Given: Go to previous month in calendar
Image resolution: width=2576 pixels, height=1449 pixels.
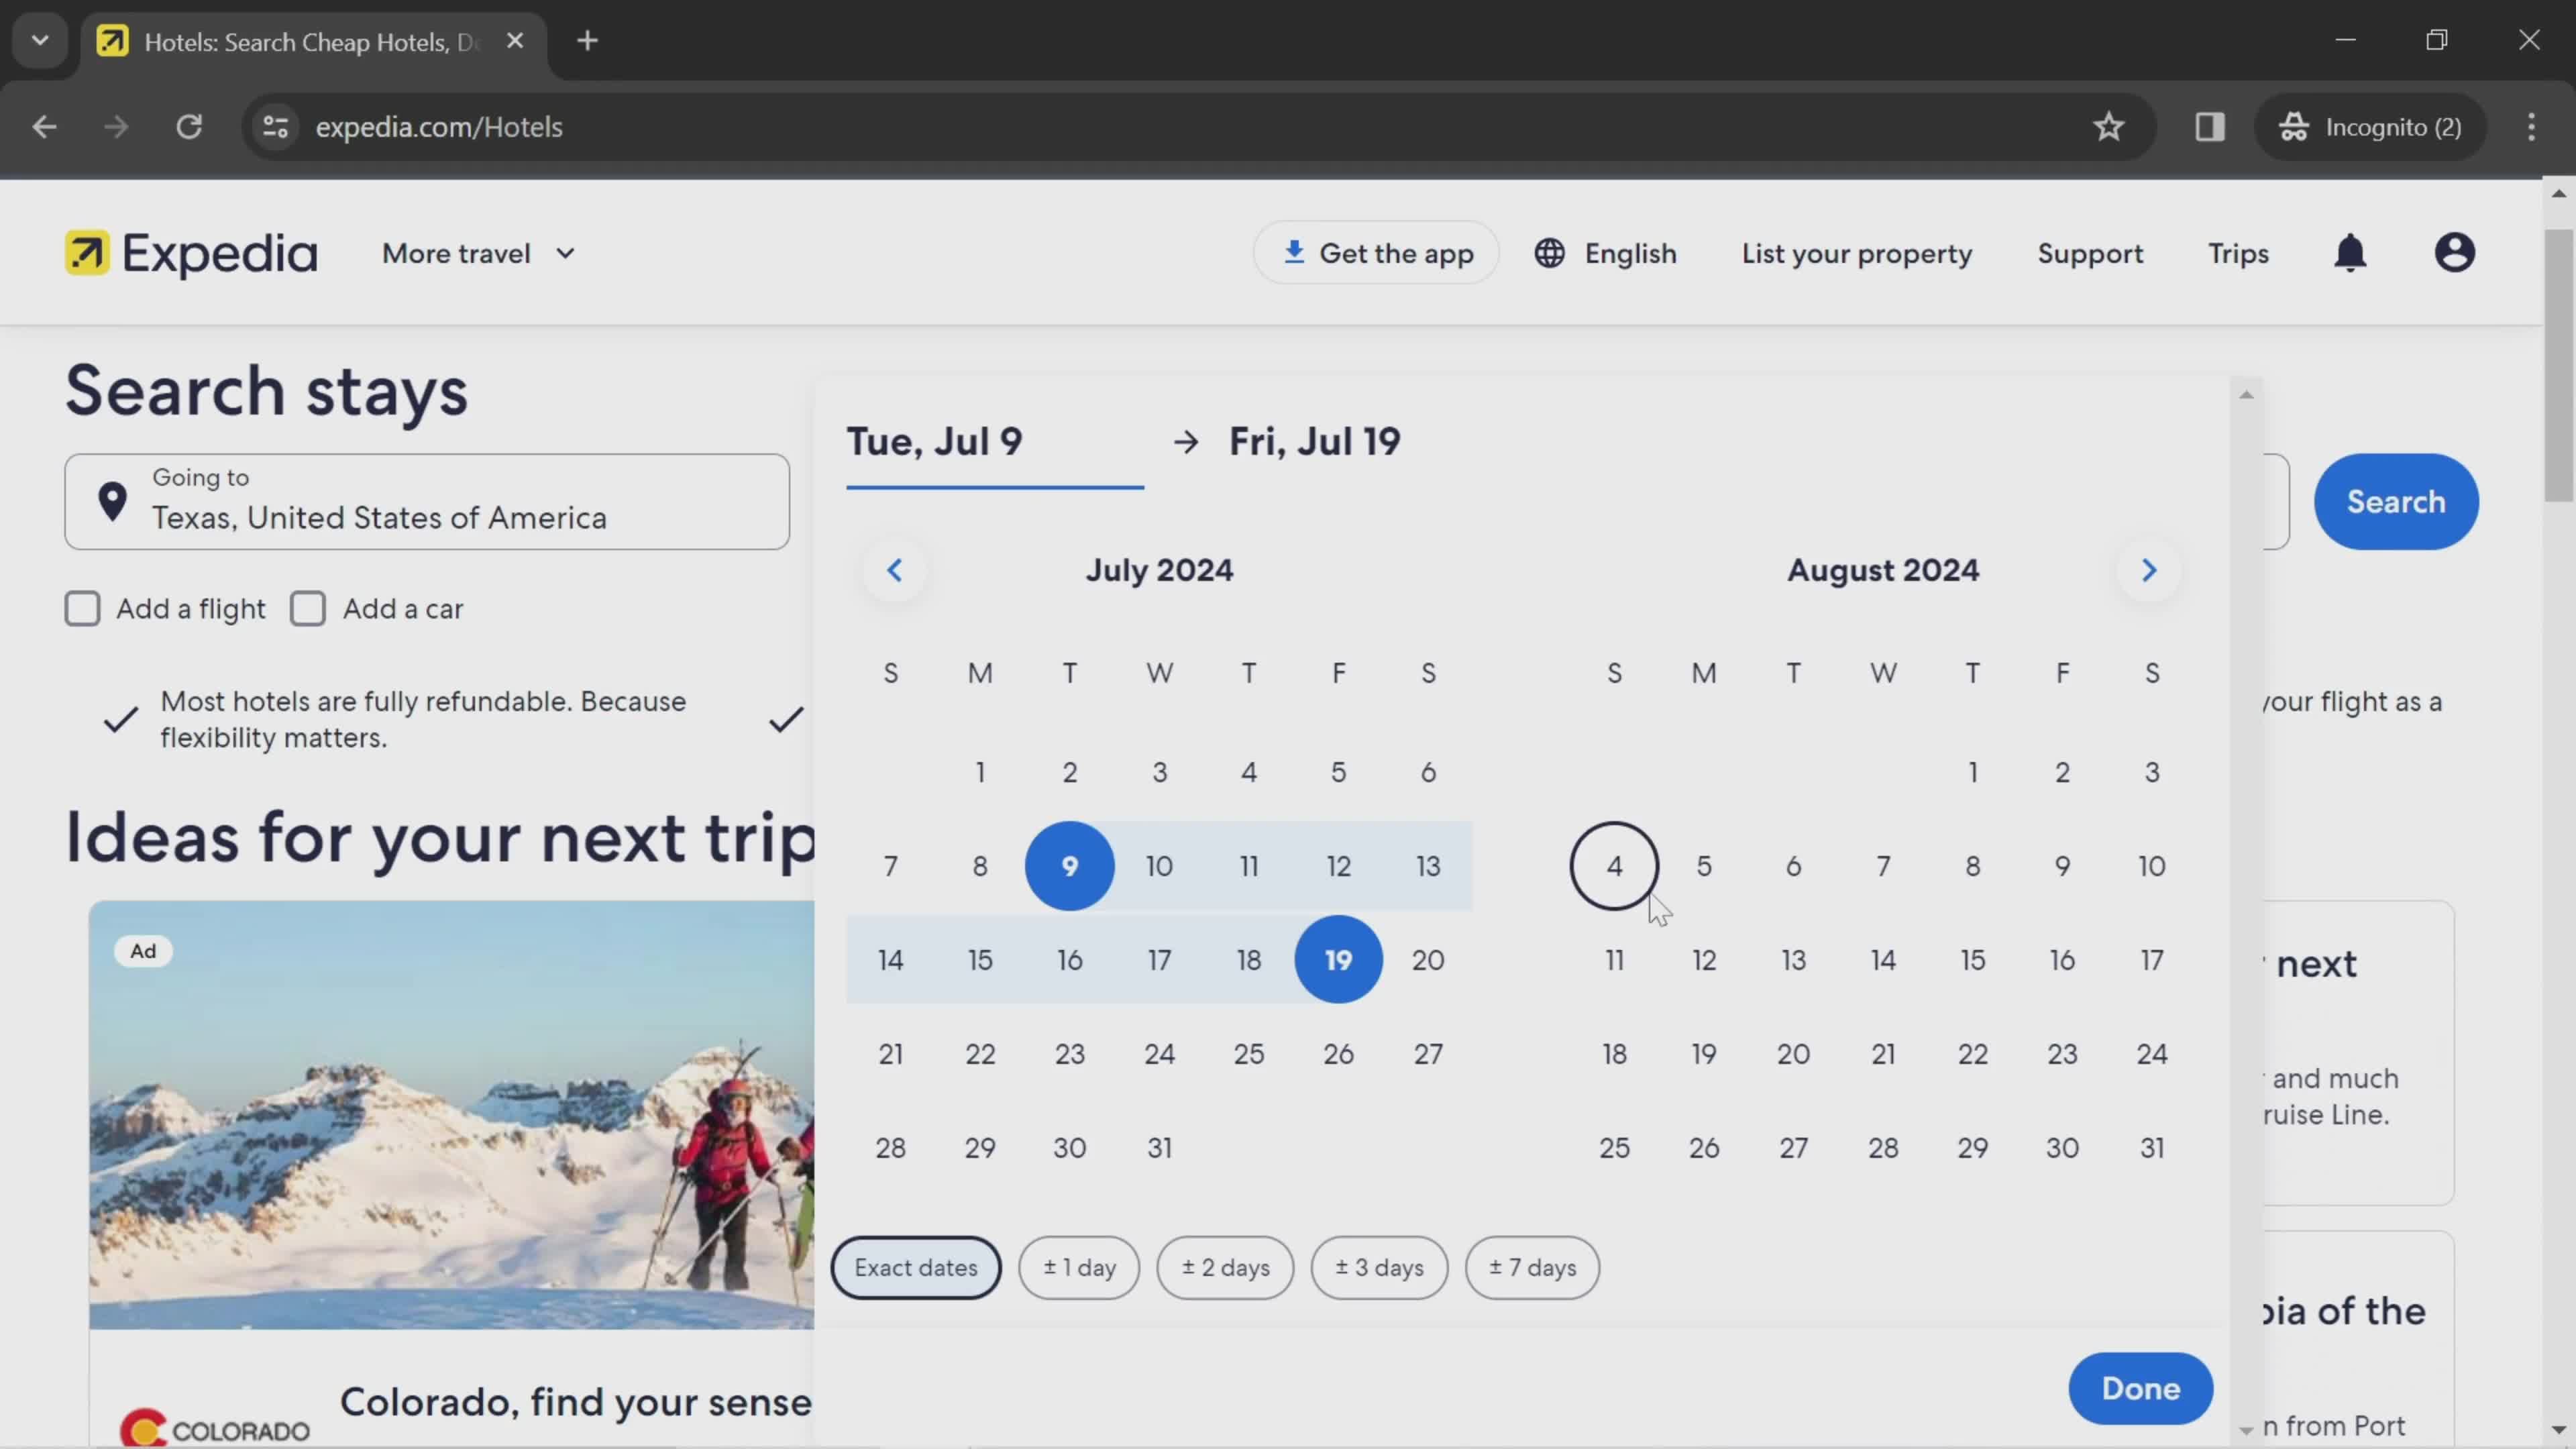Looking at the screenshot, I should tap(895, 570).
